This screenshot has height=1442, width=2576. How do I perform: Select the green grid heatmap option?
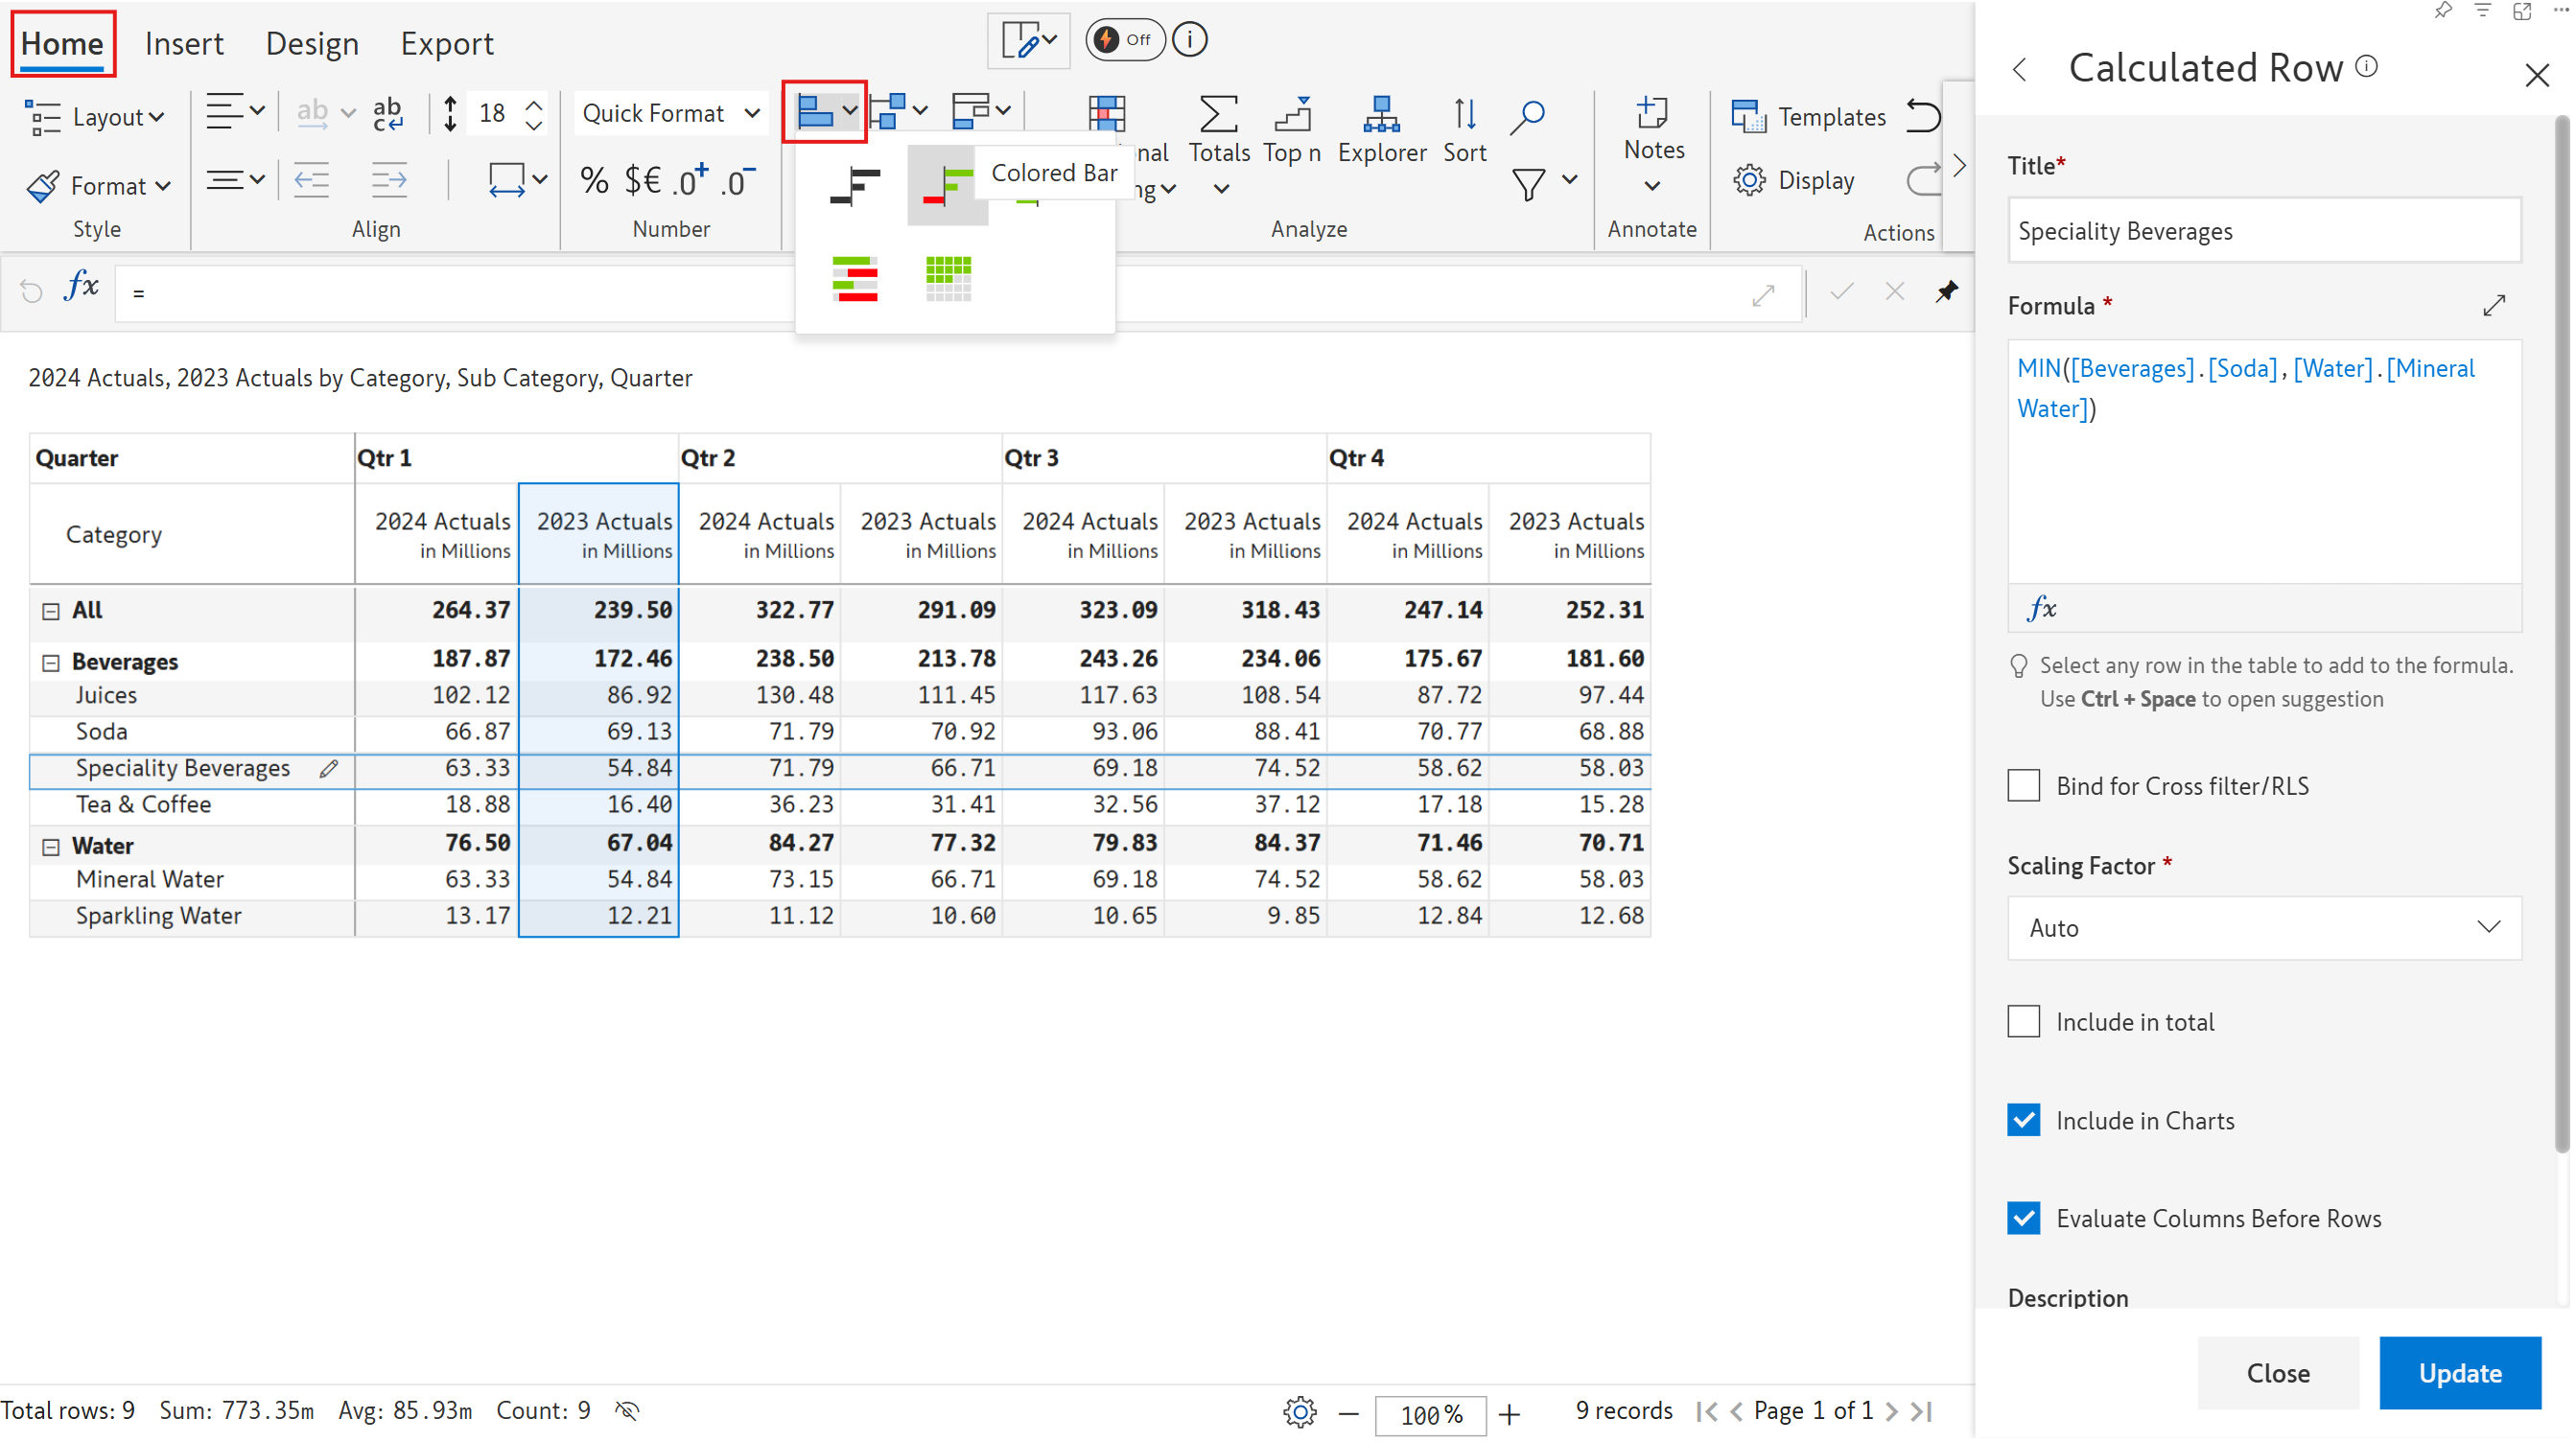click(947, 278)
